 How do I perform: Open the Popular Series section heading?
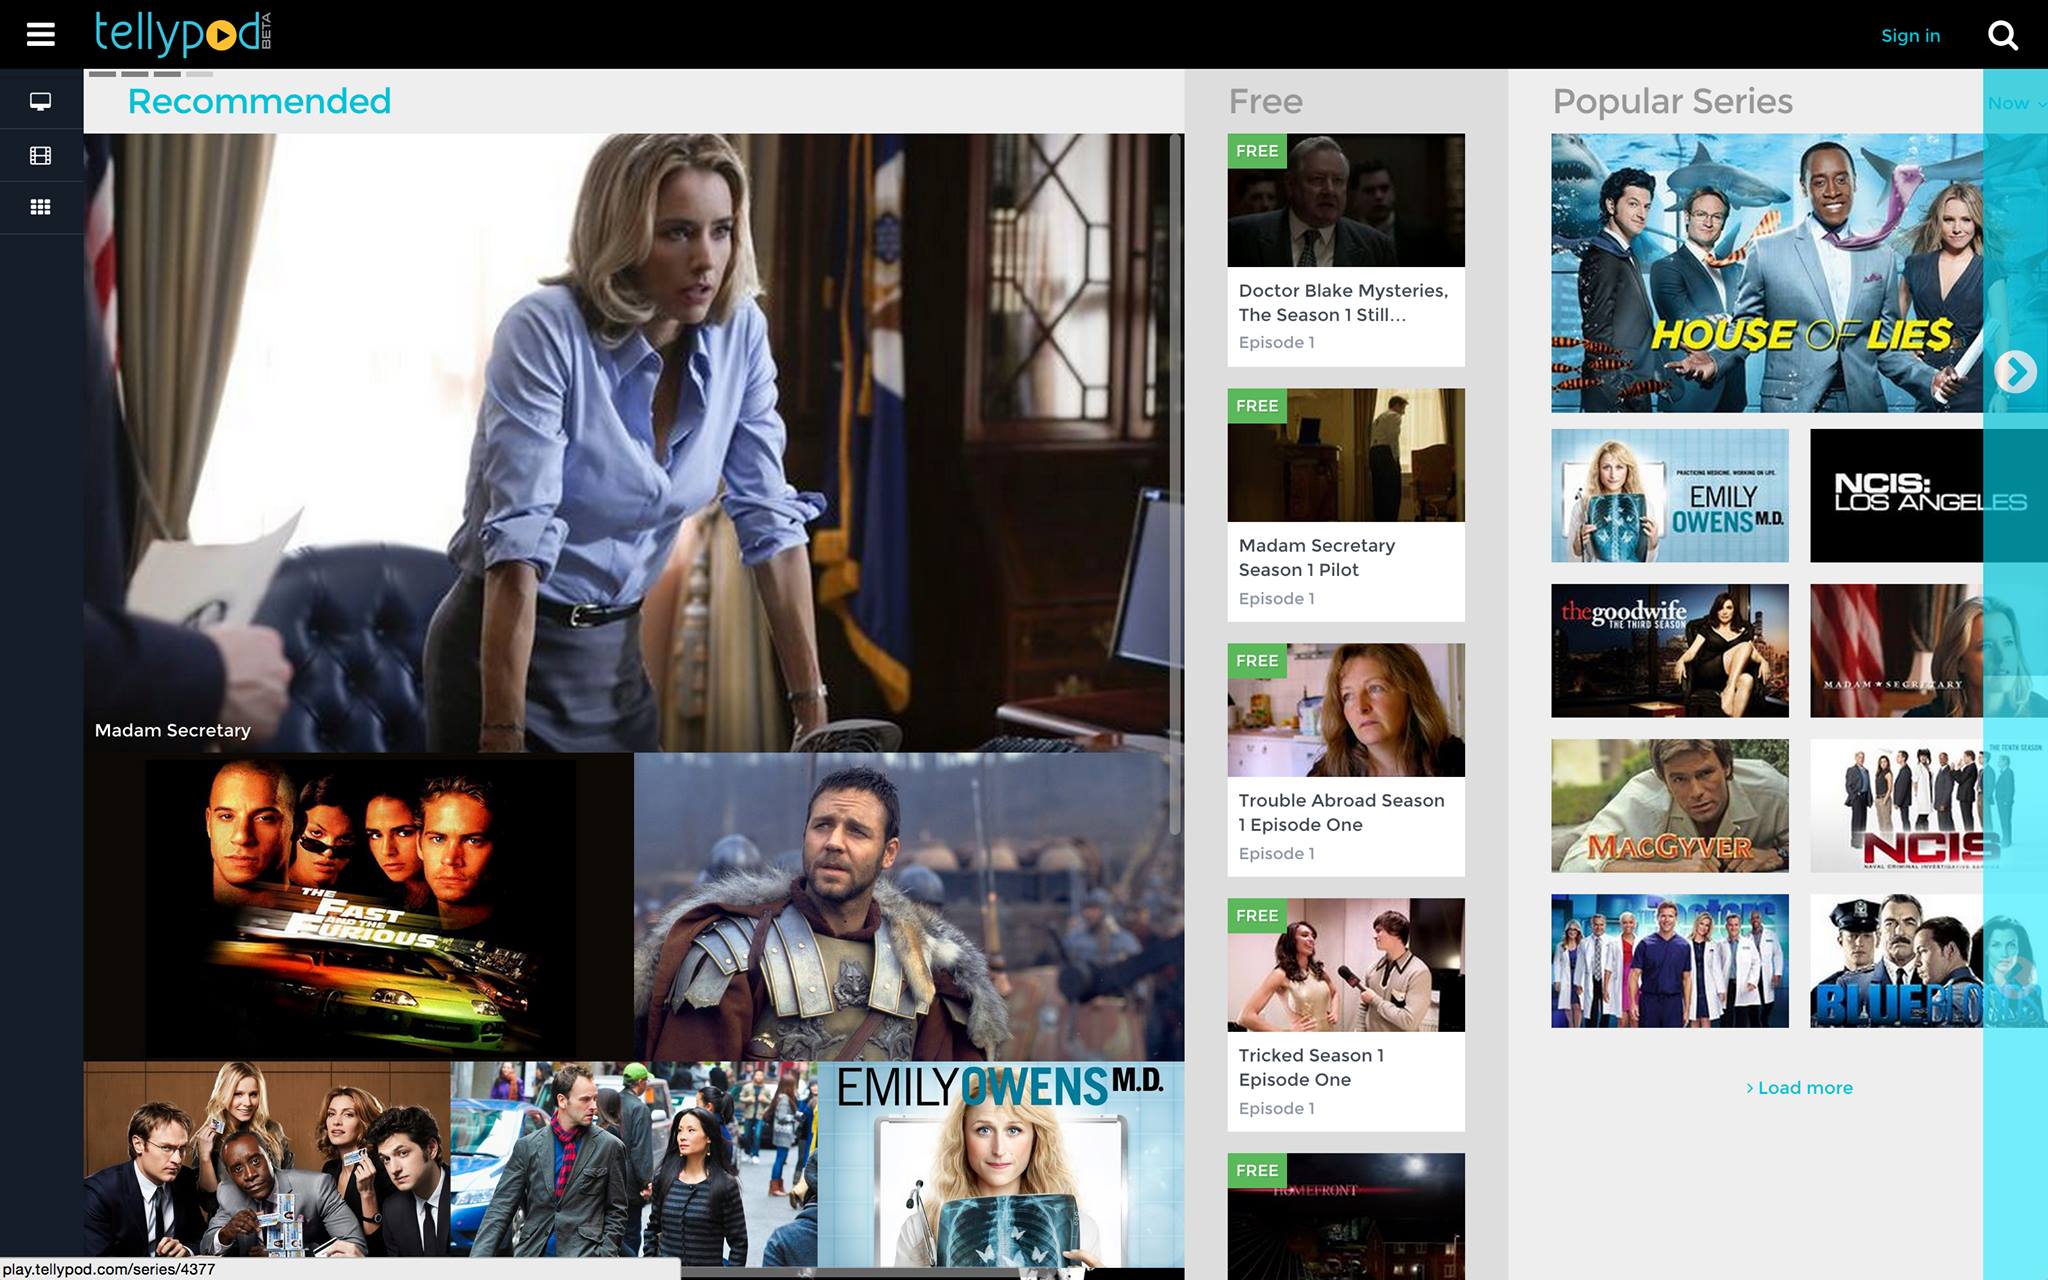[x=1672, y=101]
